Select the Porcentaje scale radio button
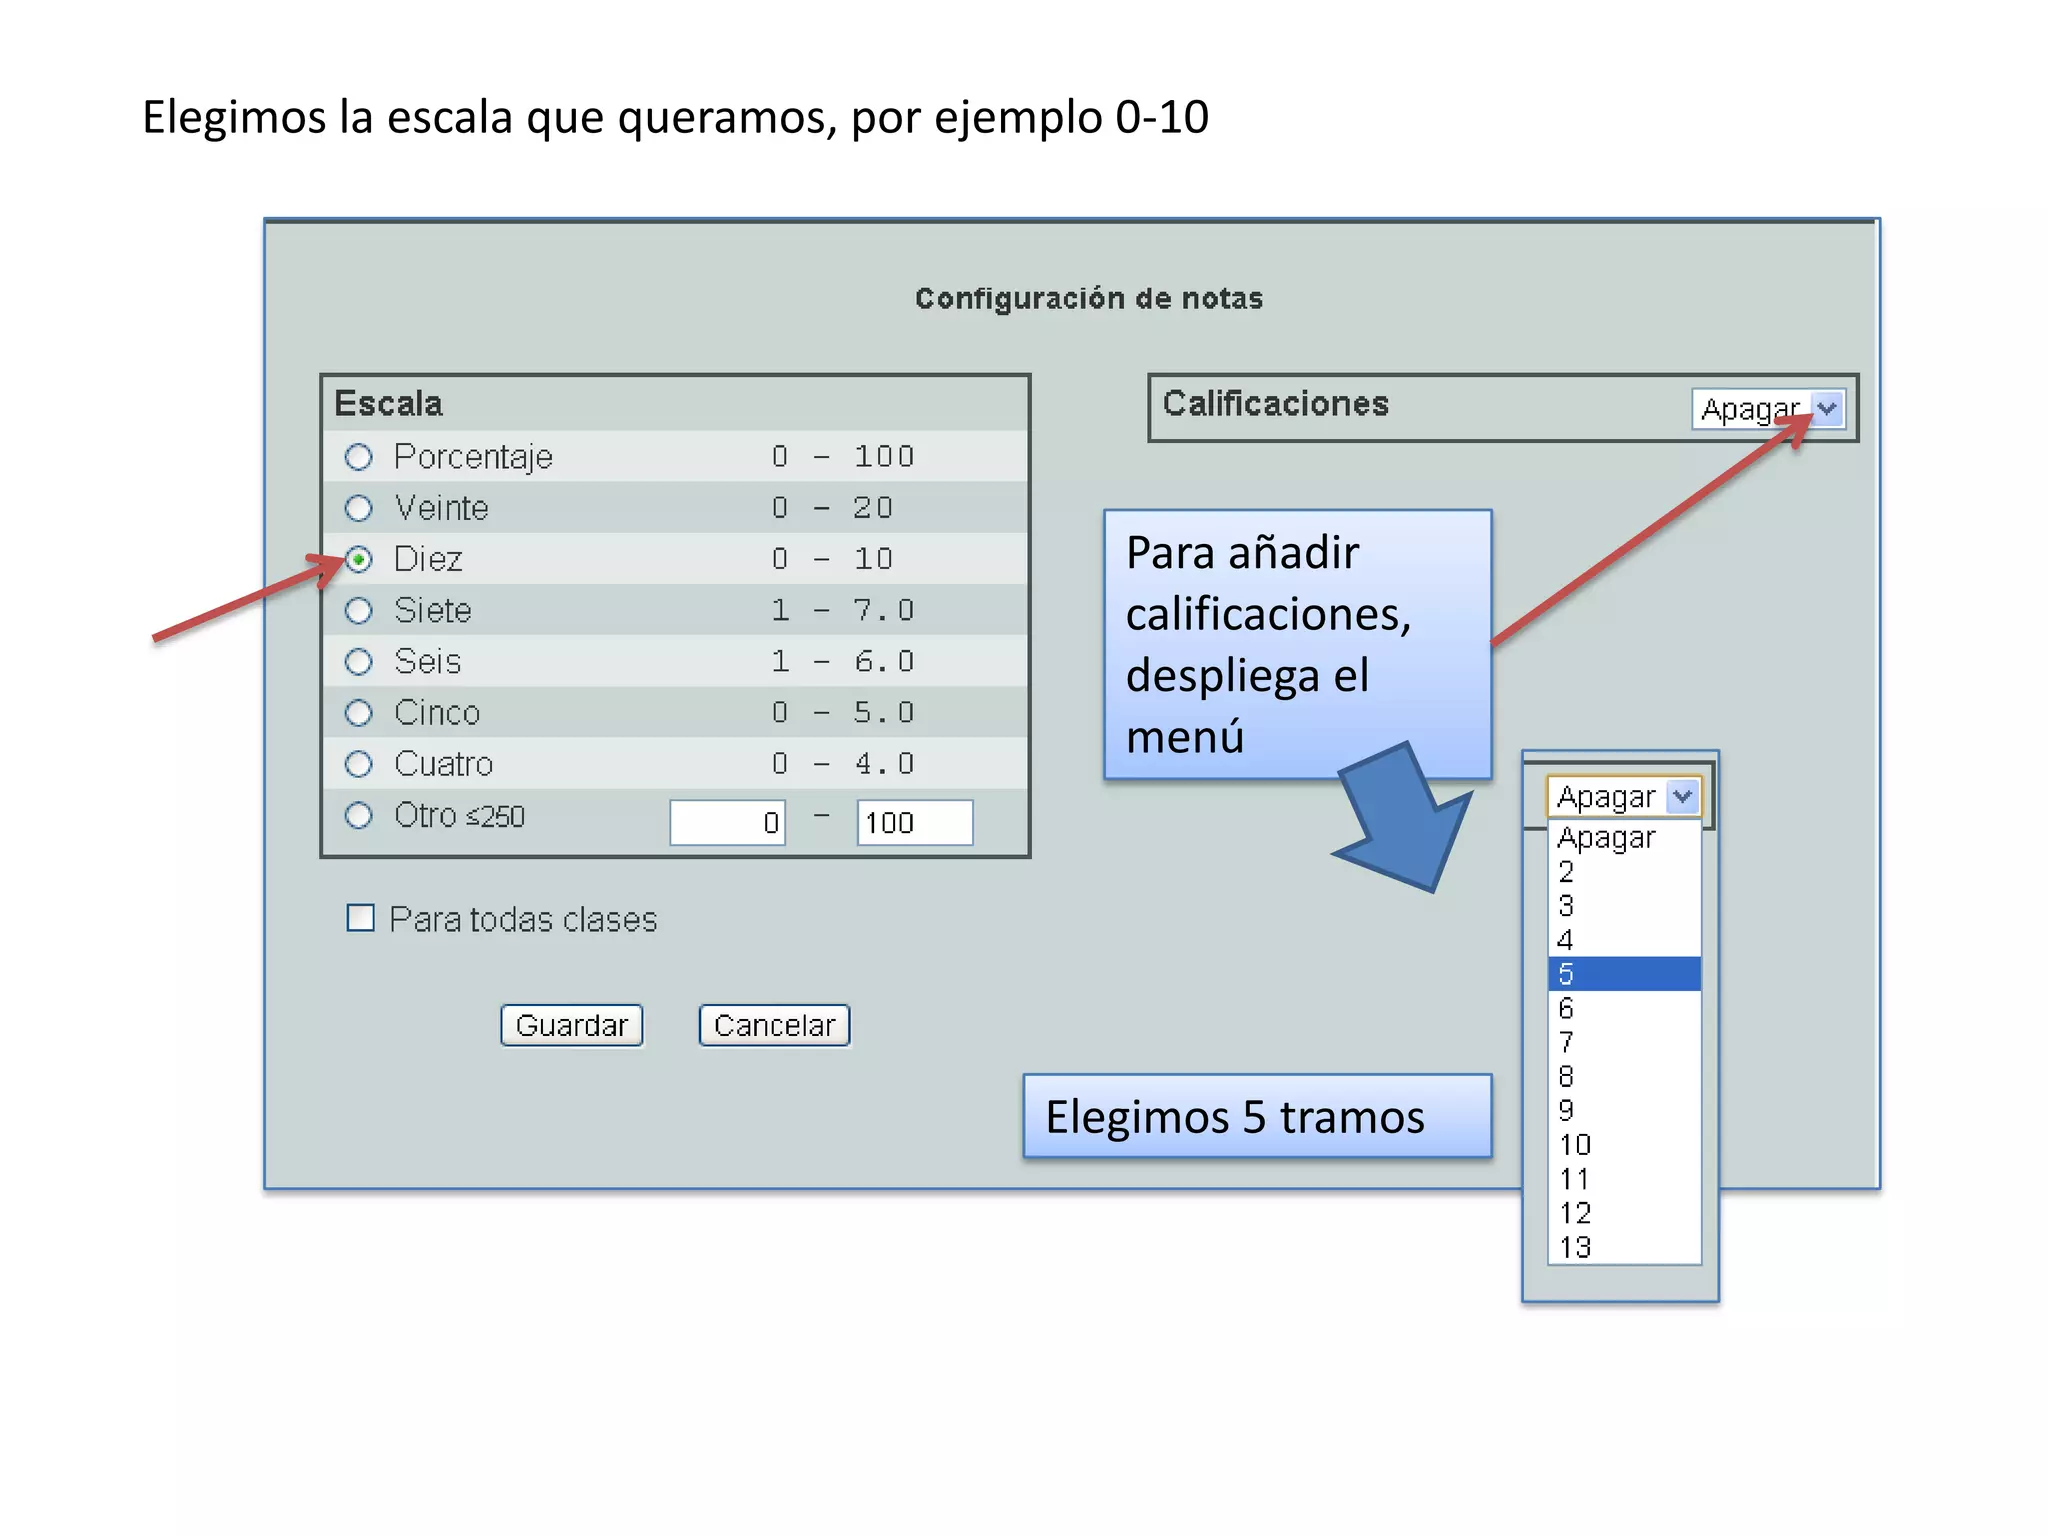This screenshot has height=1536, width=2048. [x=358, y=457]
